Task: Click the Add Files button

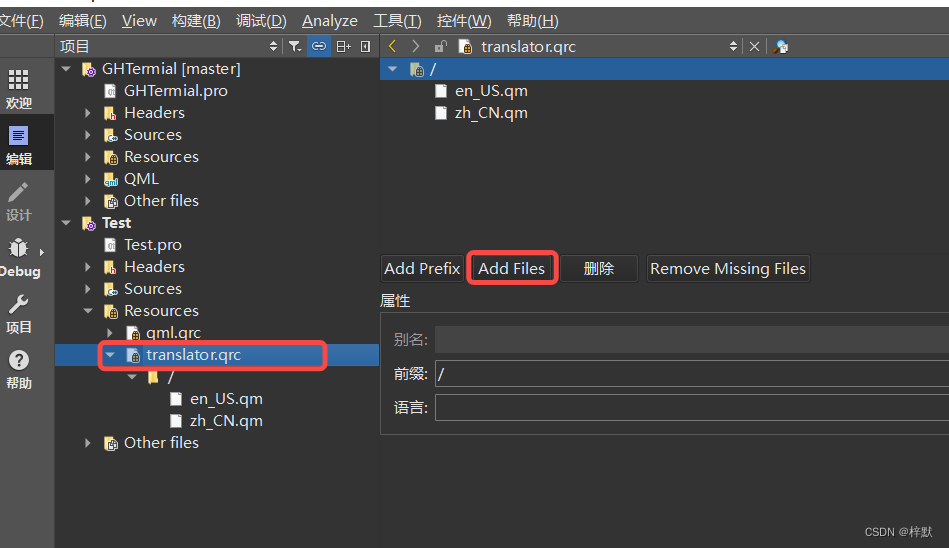Action: point(512,268)
